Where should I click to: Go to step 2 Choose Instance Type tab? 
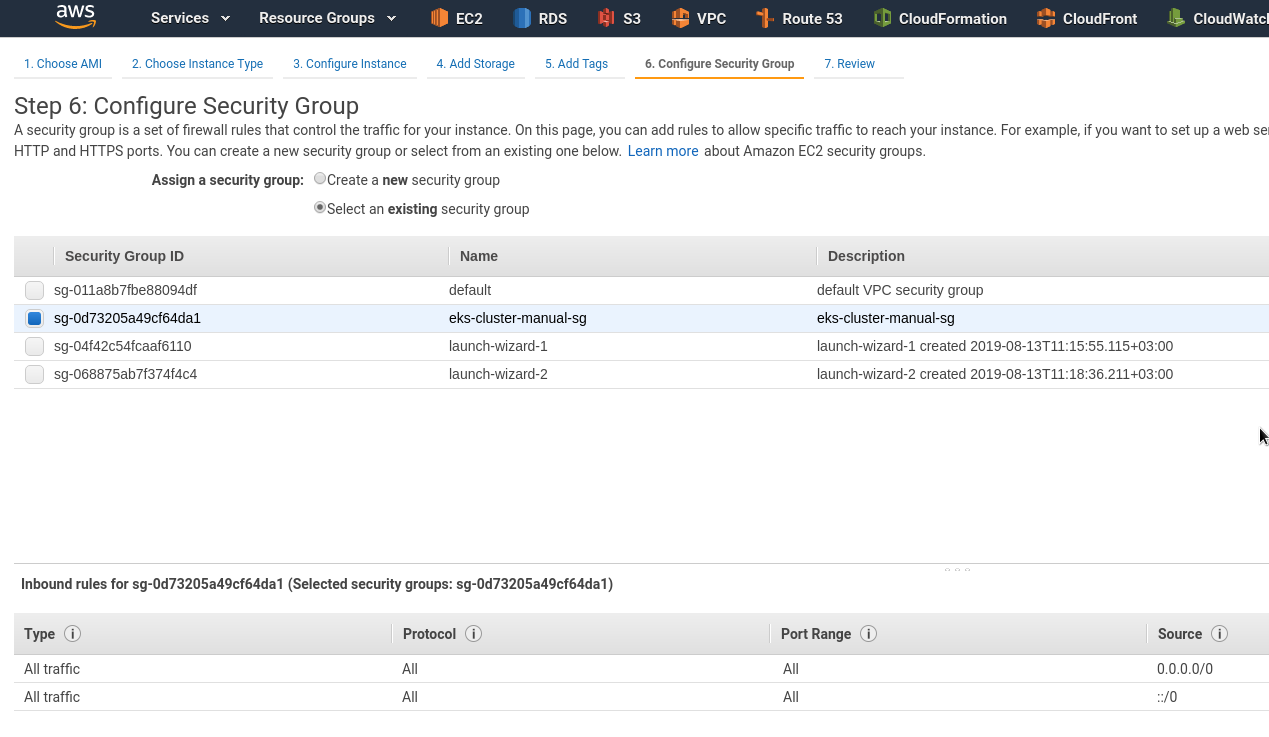[x=197, y=64]
